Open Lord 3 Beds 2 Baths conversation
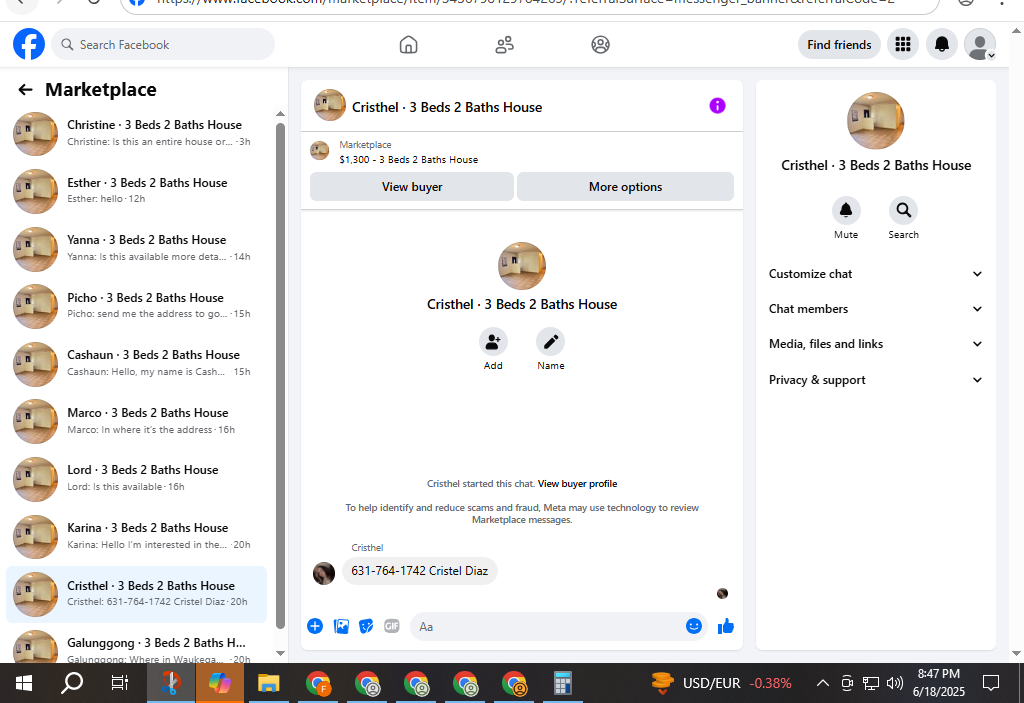 136,479
